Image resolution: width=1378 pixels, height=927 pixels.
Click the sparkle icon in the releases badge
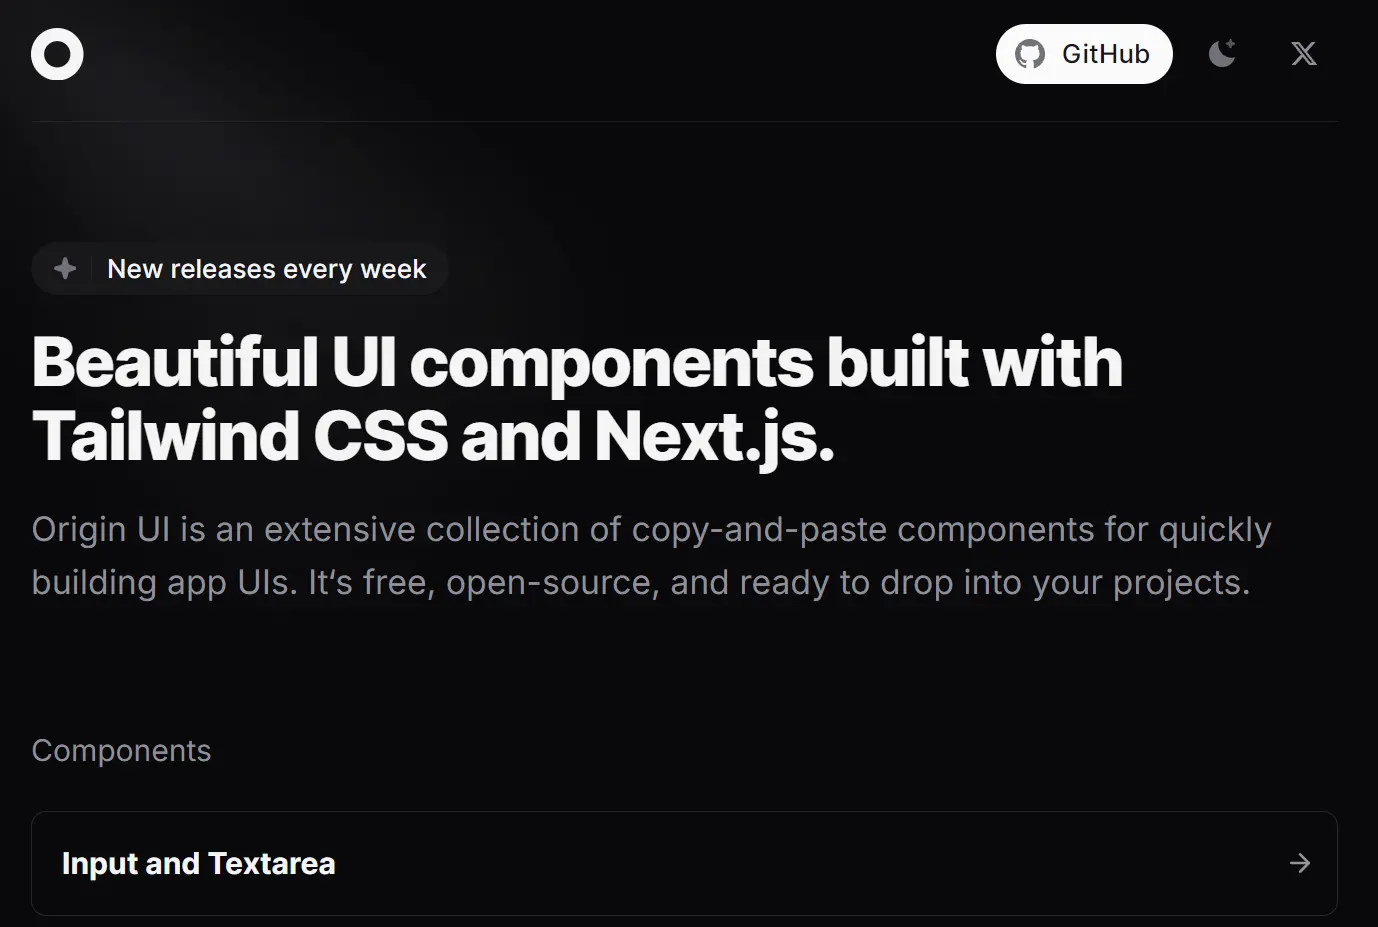click(x=65, y=268)
